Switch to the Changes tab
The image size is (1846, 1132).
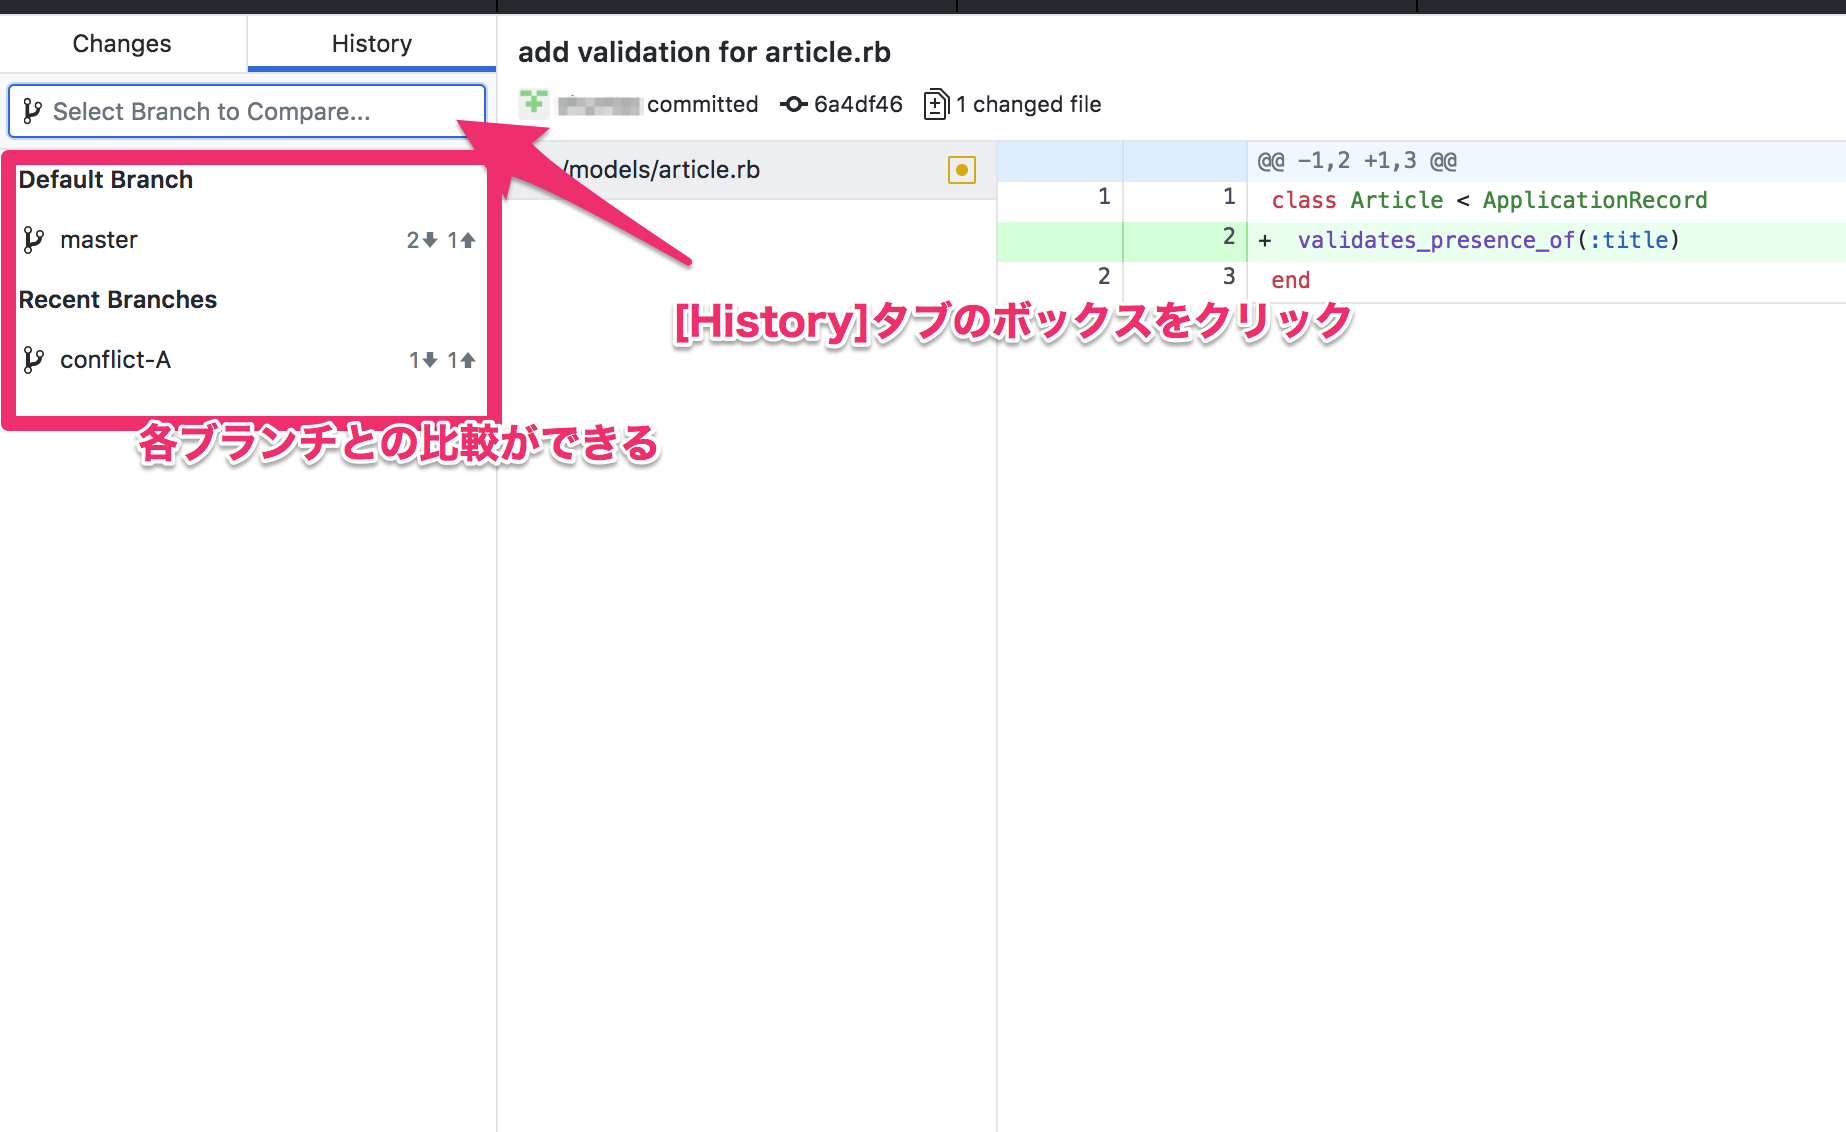[x=122, y=44]
